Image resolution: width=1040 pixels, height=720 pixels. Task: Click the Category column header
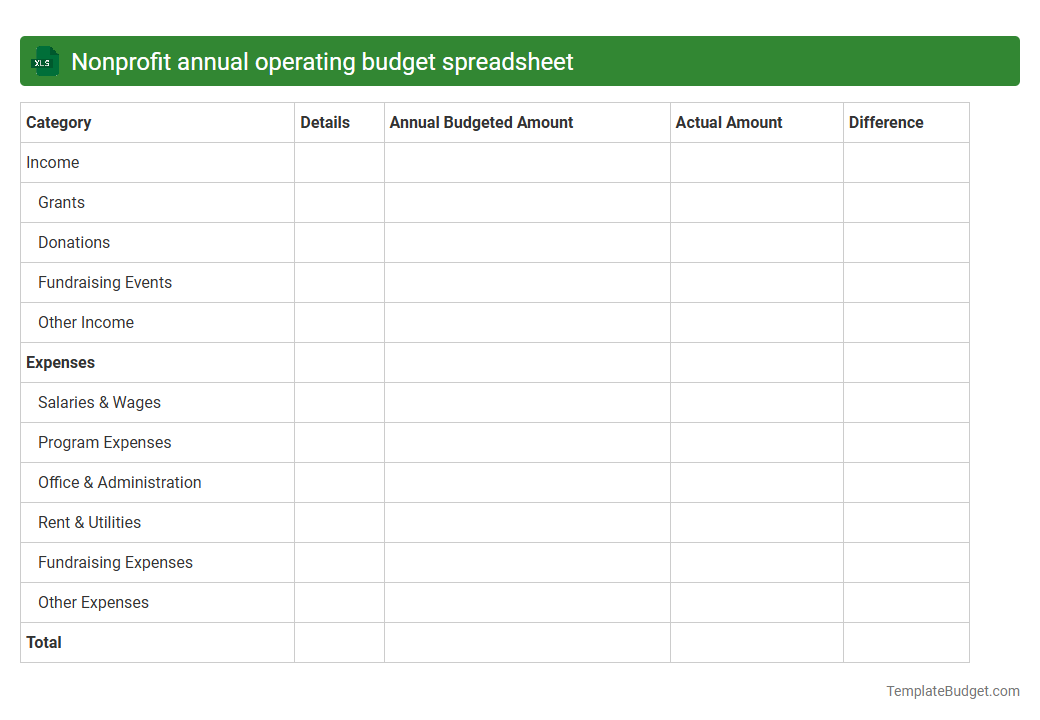(x=59, y=122)
